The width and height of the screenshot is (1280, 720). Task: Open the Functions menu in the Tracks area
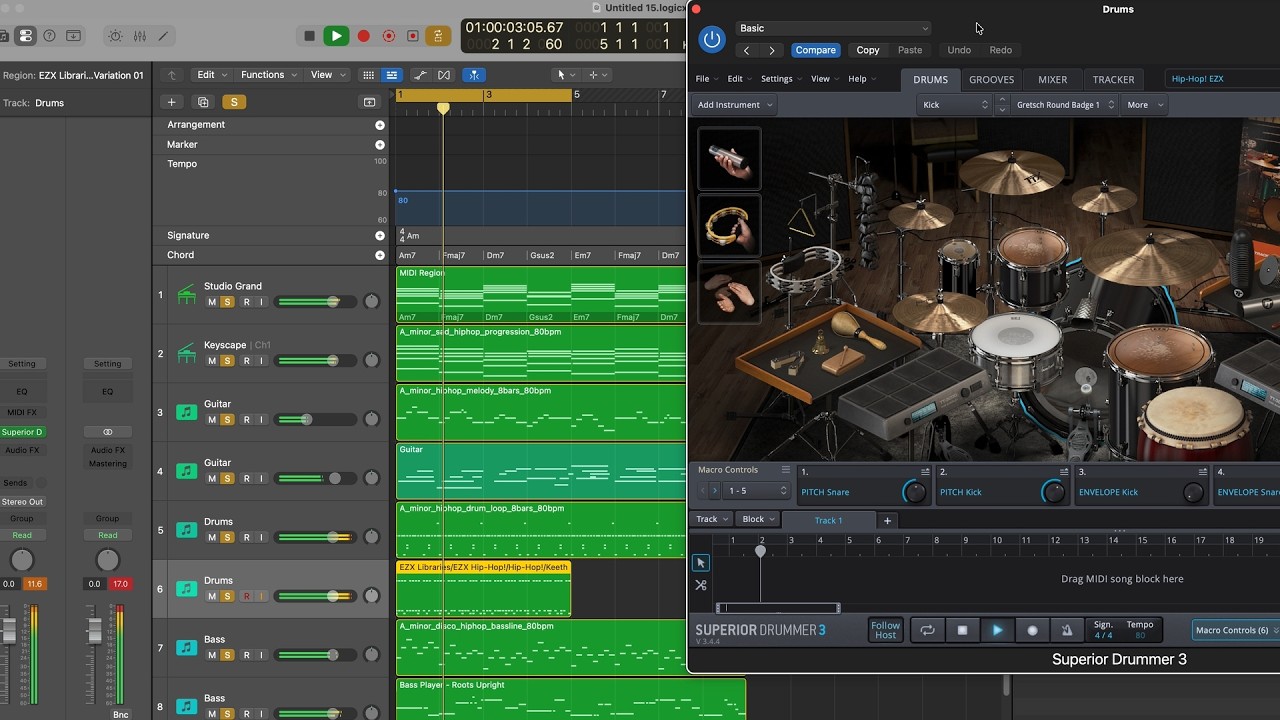coord(269,75)
